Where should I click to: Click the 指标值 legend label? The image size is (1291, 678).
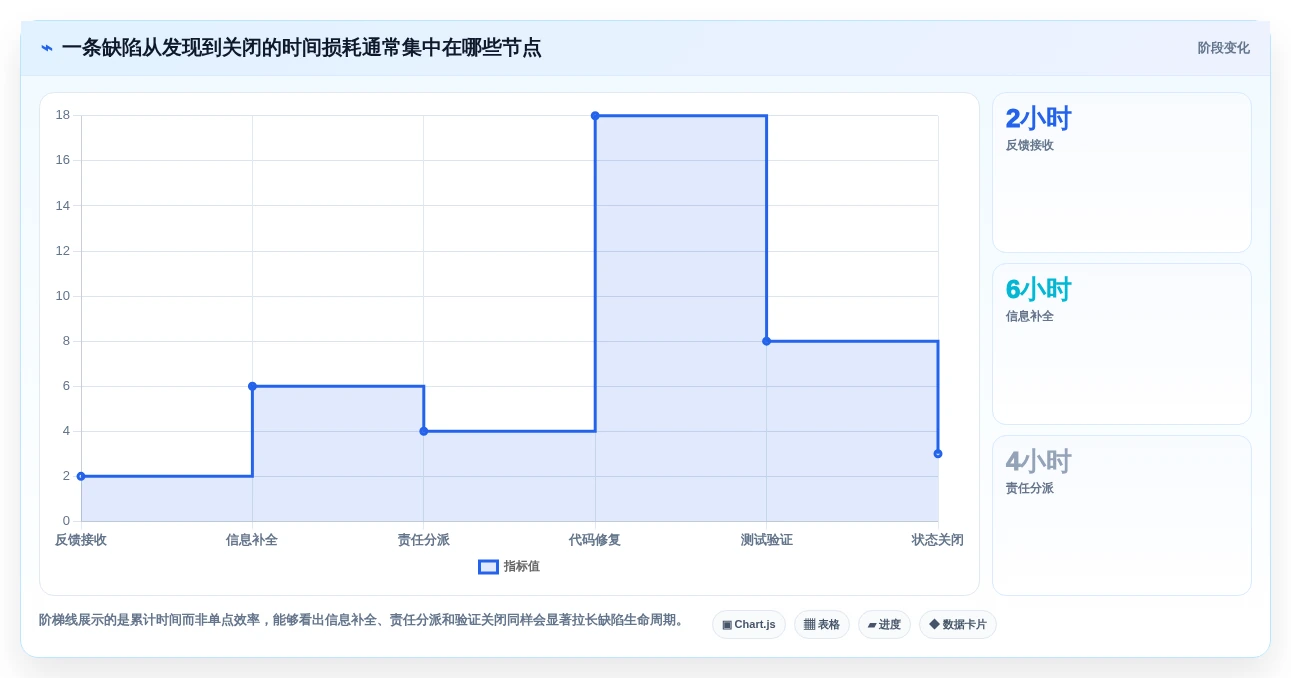(x=522, y=567)
